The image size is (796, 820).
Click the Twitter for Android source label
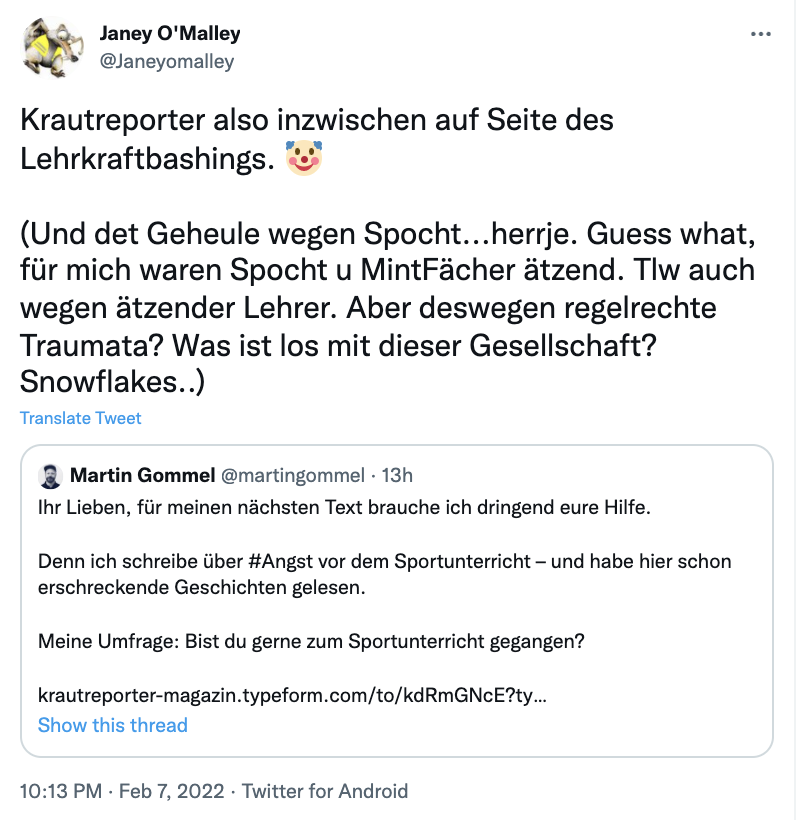coord(325,790)
